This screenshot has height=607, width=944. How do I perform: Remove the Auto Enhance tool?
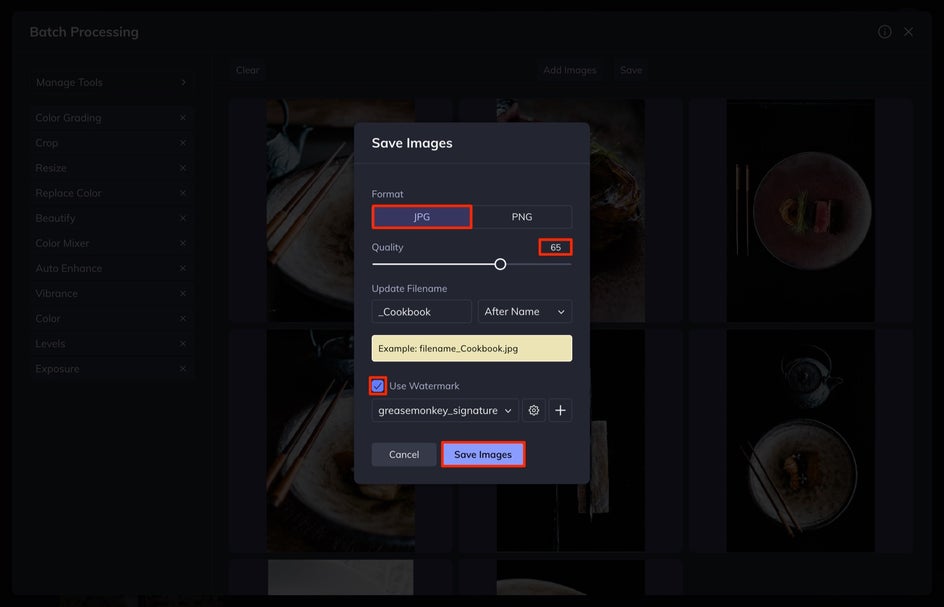pyautogui.click(x=183, y=269)
